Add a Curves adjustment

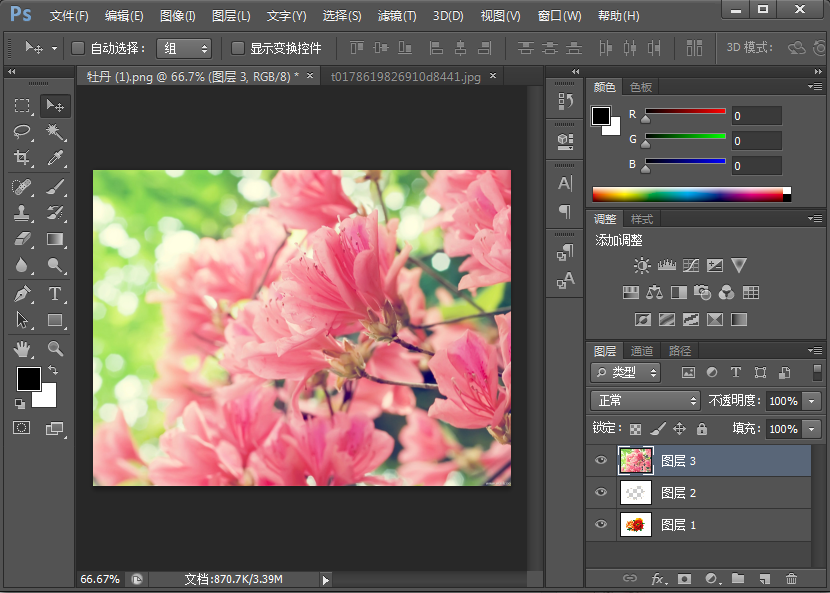coord(691,265)
